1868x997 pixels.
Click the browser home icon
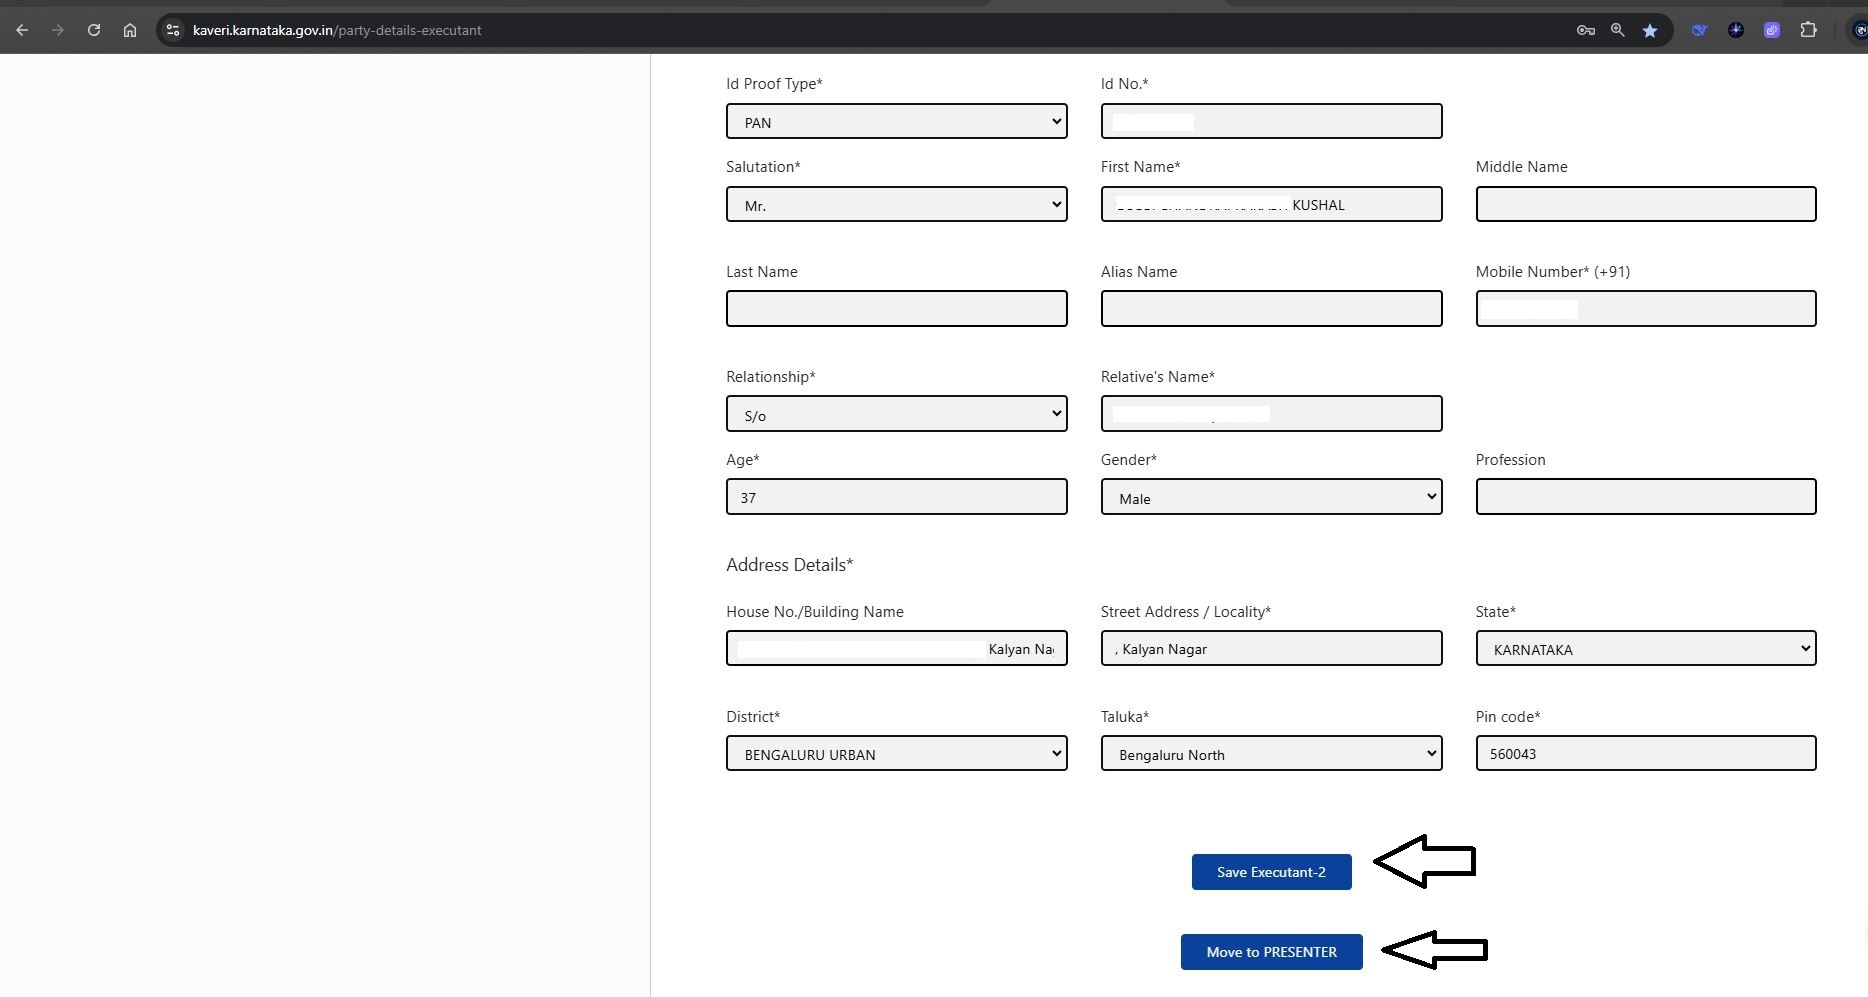click(x=130, y=30)
